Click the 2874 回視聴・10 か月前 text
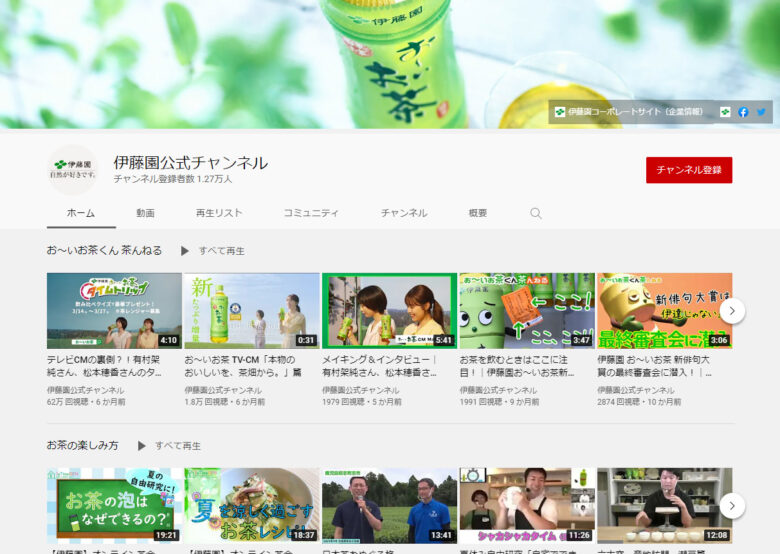780x554 pixels. pos(639,402)
